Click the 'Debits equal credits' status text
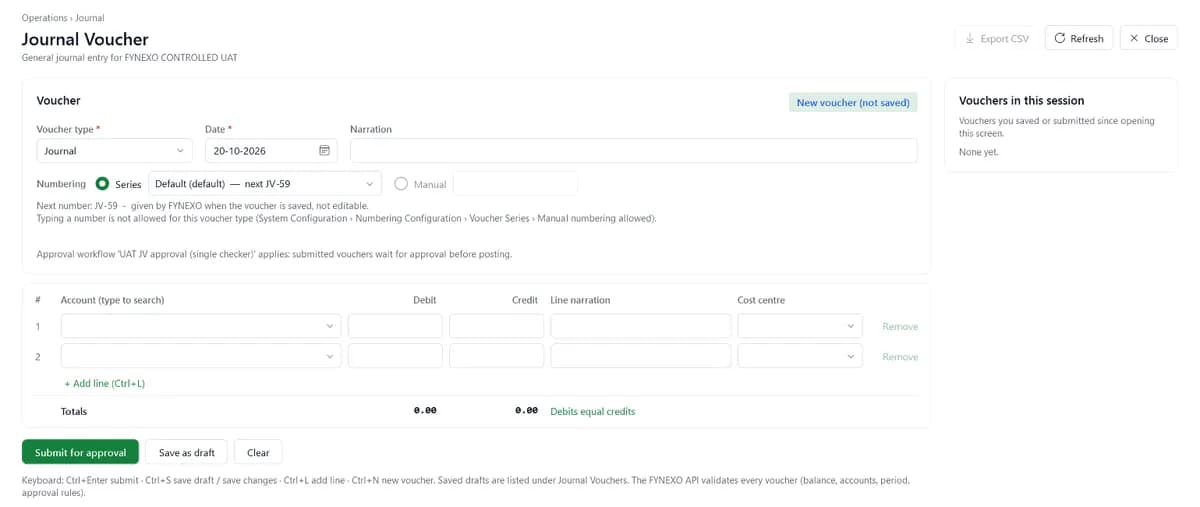 593,411
